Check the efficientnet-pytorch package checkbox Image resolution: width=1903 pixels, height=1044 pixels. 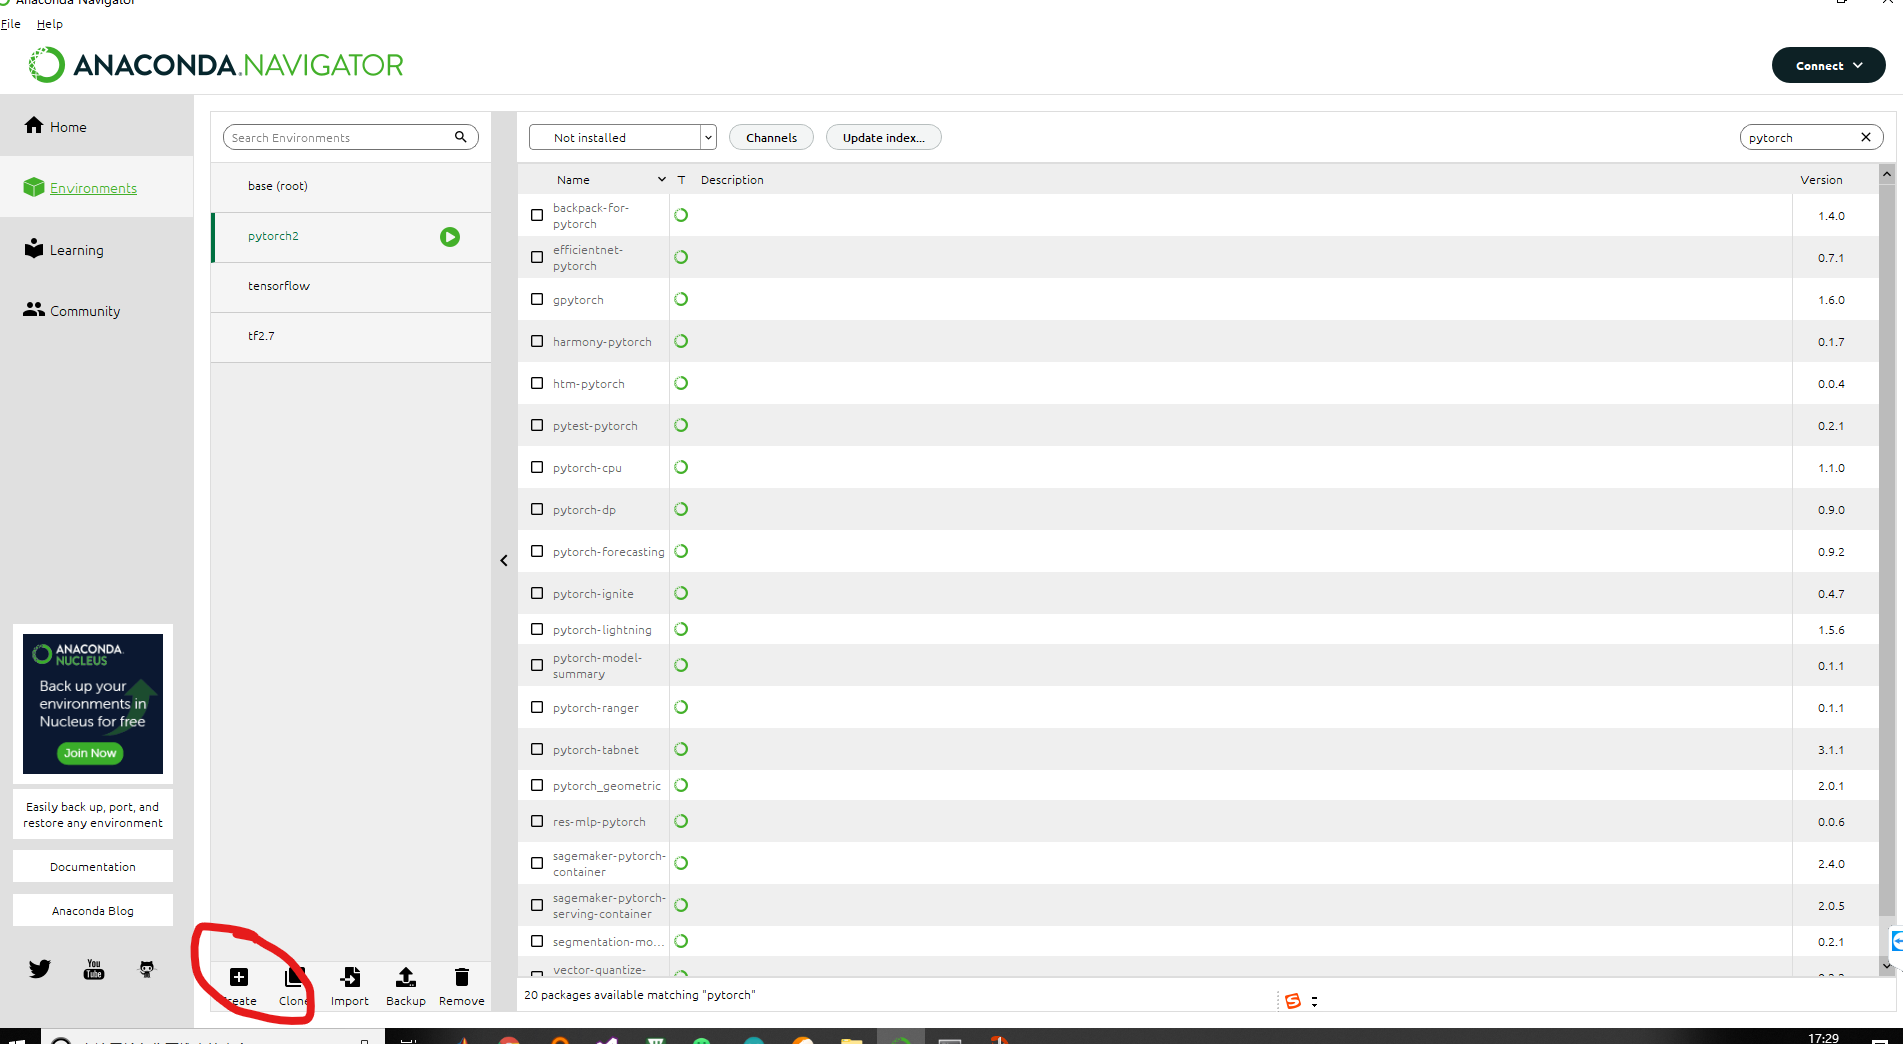537,257
